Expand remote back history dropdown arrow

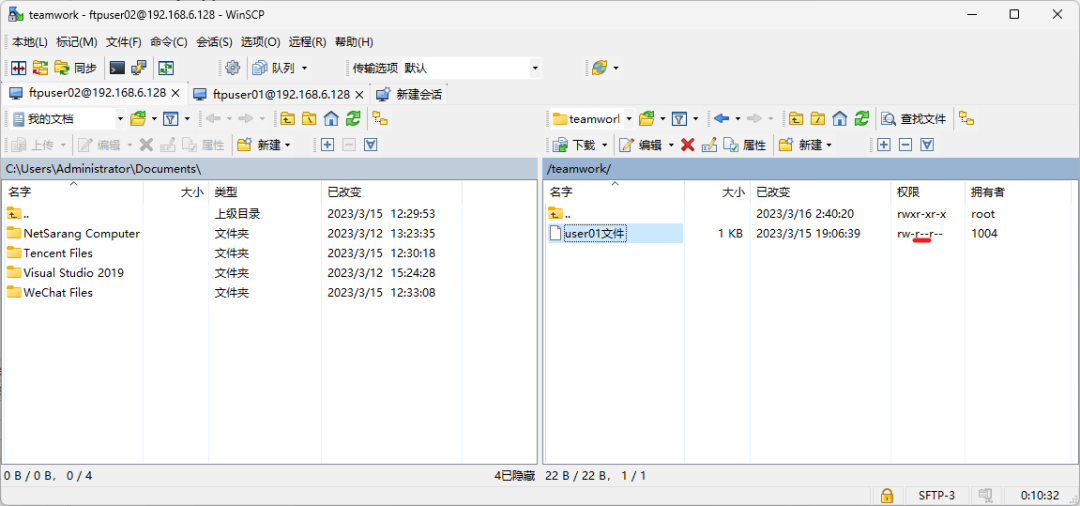pyautogui.click(x=738, y=119)
